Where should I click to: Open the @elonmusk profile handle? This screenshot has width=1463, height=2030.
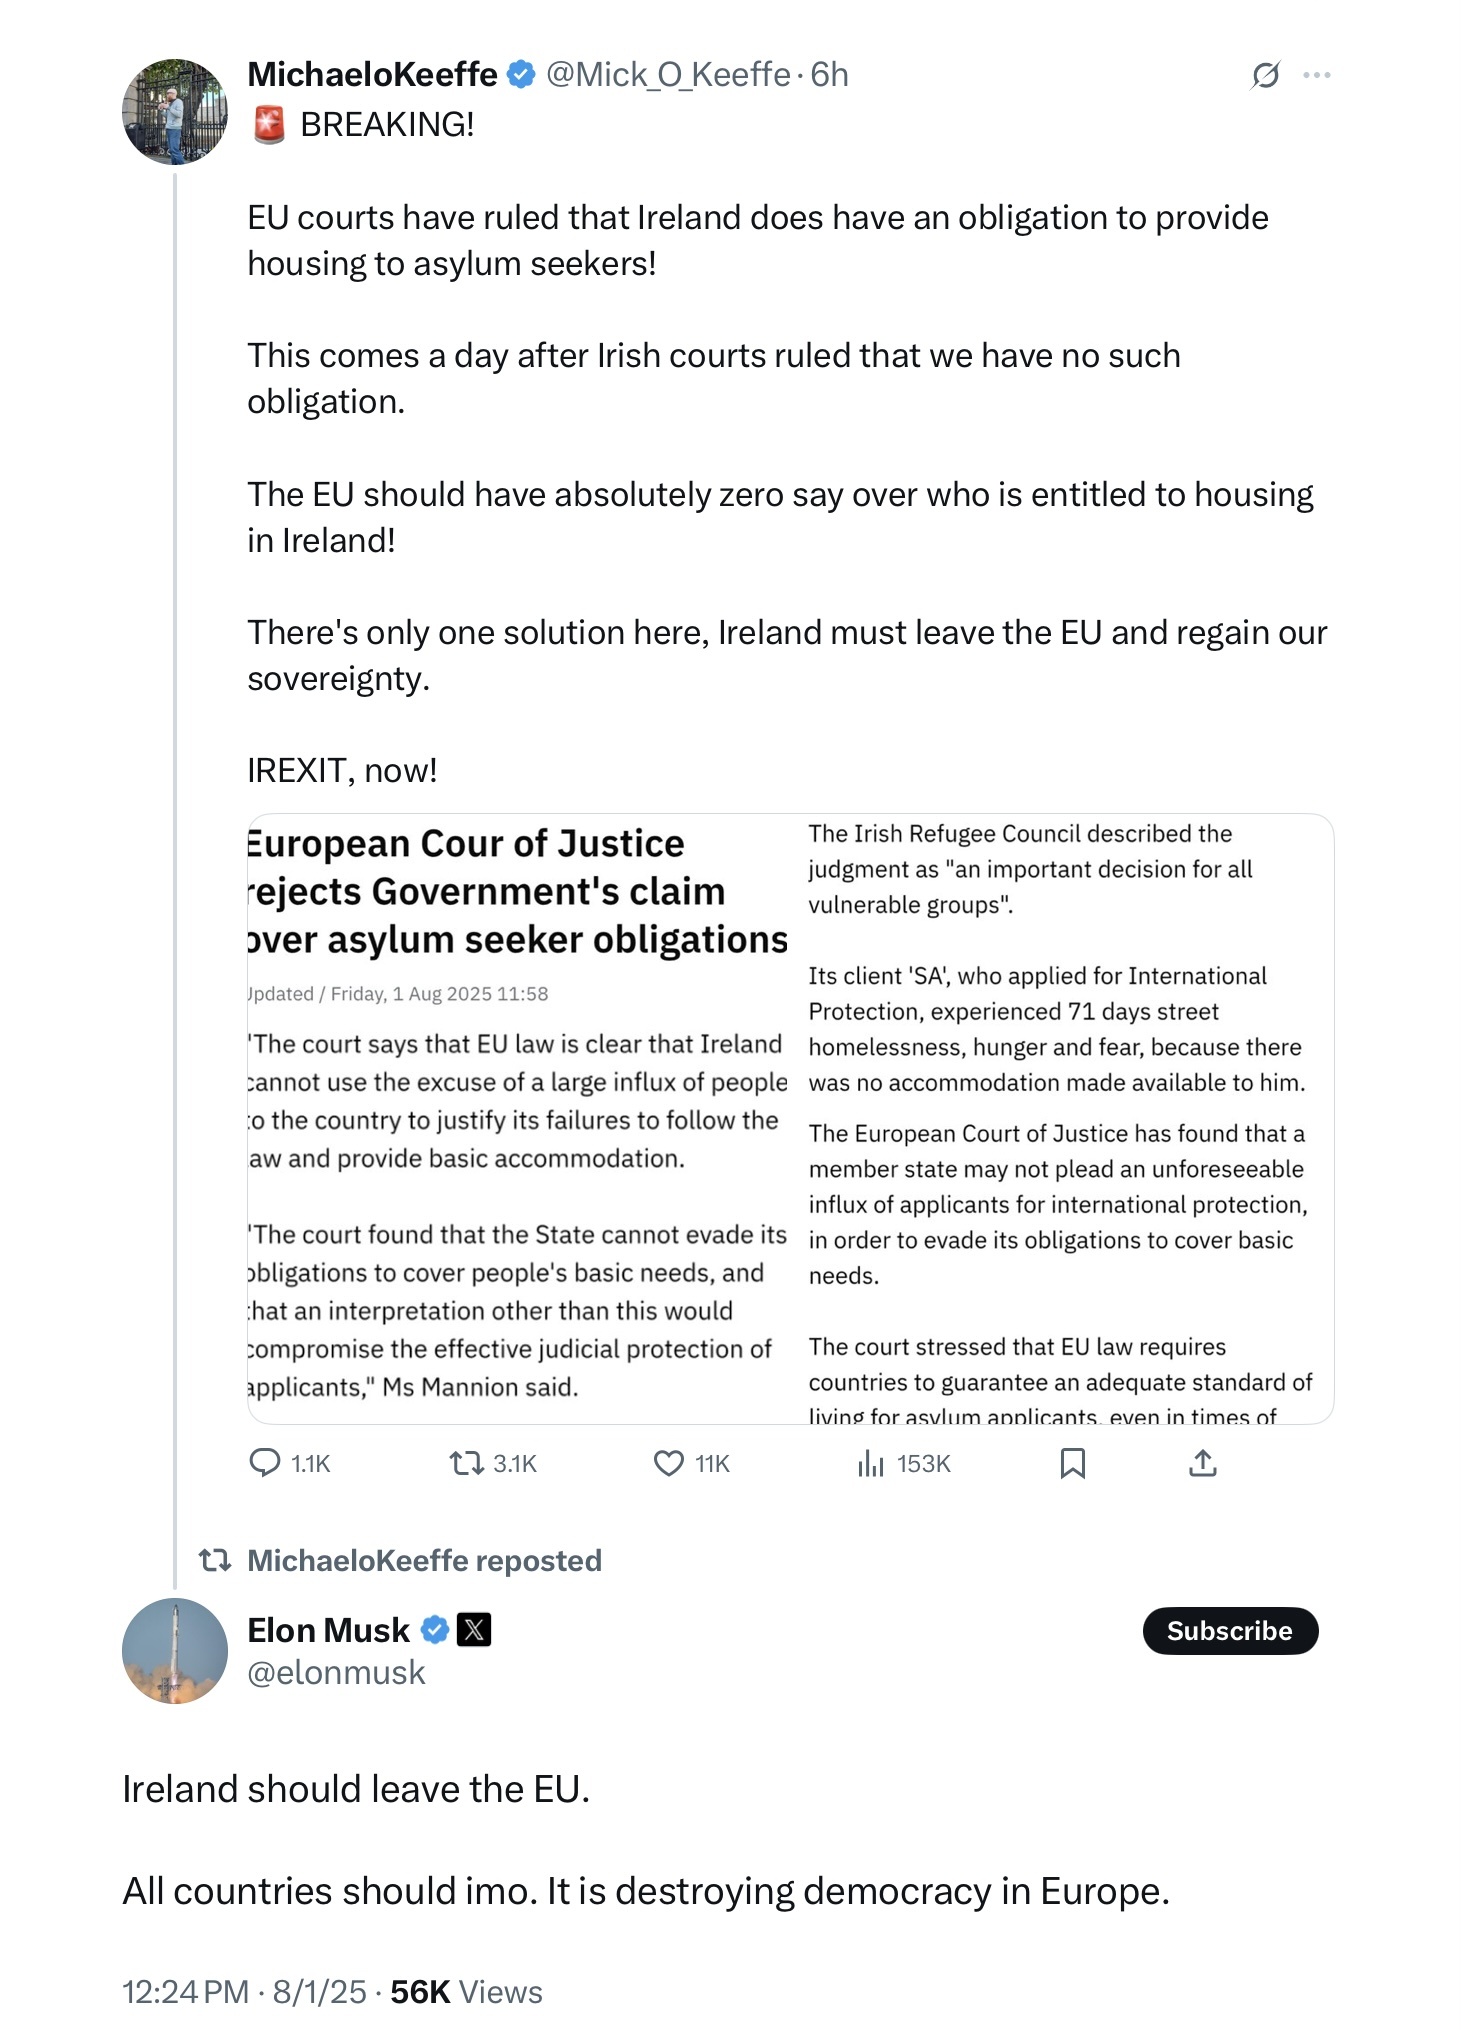[336, 1673]
